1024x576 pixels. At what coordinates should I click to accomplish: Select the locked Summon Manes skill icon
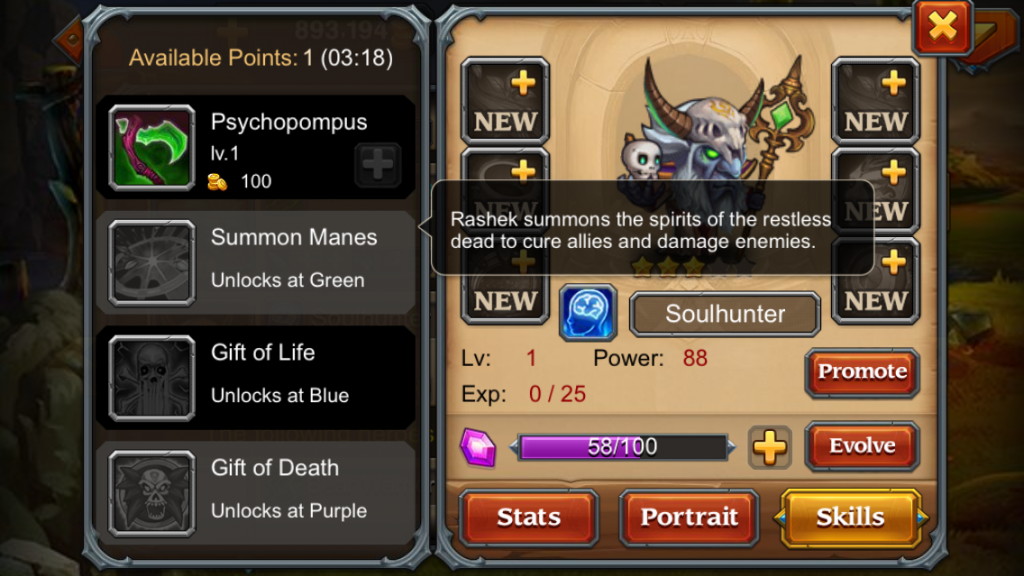coord(152,263)
